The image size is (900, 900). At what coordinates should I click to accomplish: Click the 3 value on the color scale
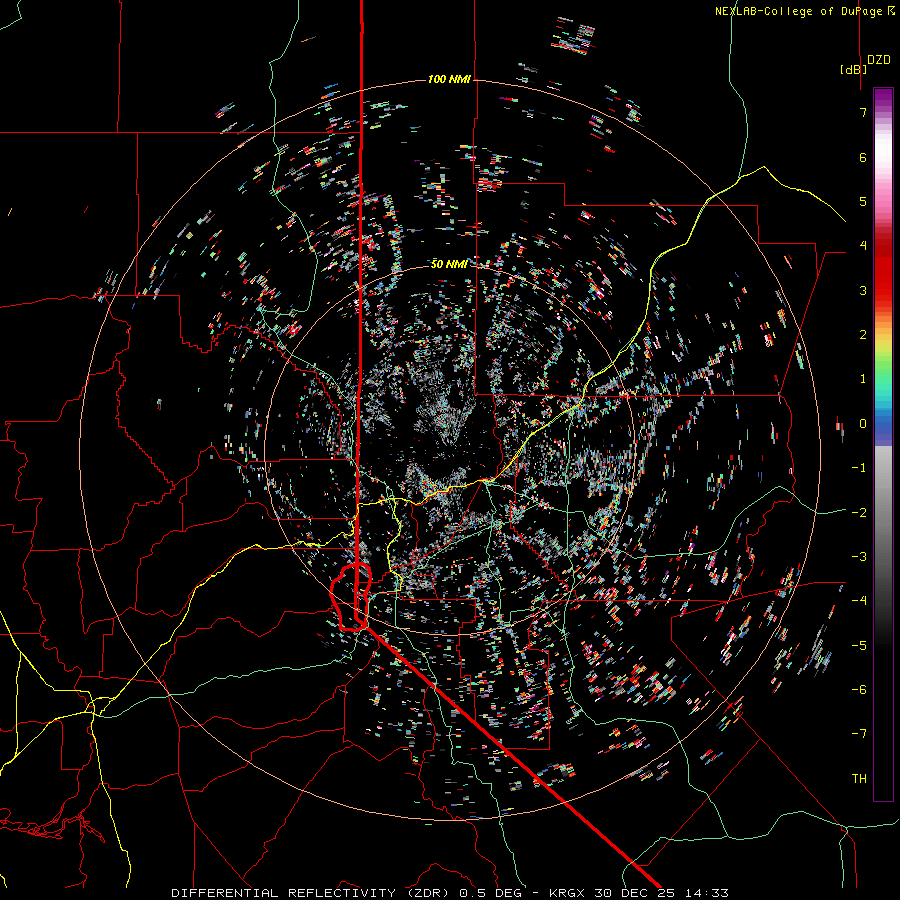point(863,290)
